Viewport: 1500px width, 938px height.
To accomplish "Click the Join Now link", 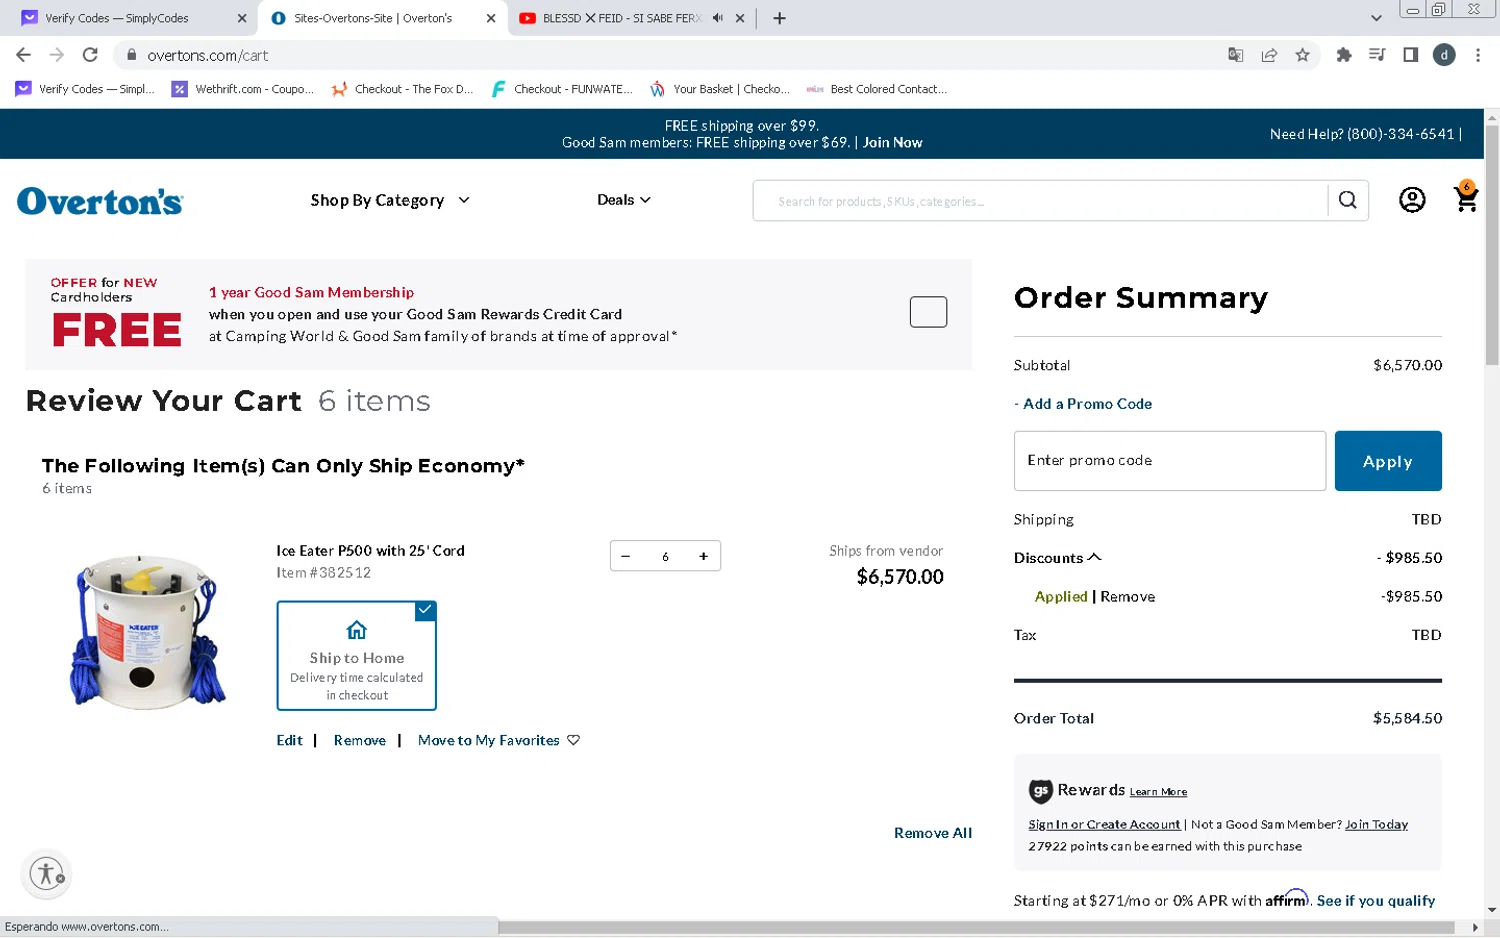I will point(892,143).
